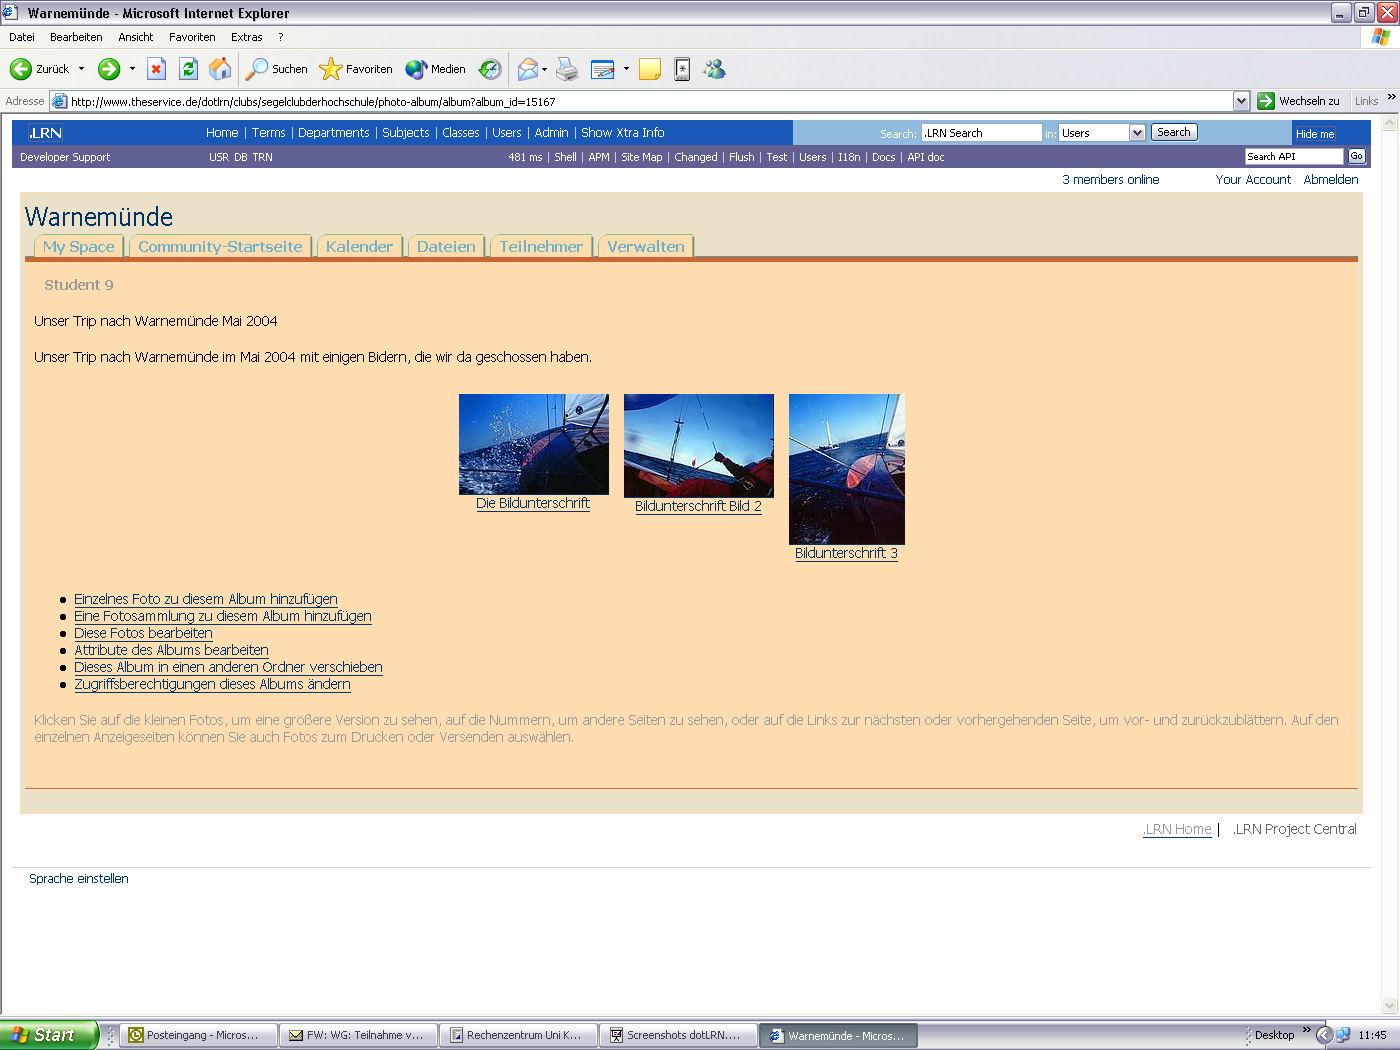Viewport: 1400px width, 1050px height.
Task: Open the Users search scope dropdown
Action: point(1138,131)
